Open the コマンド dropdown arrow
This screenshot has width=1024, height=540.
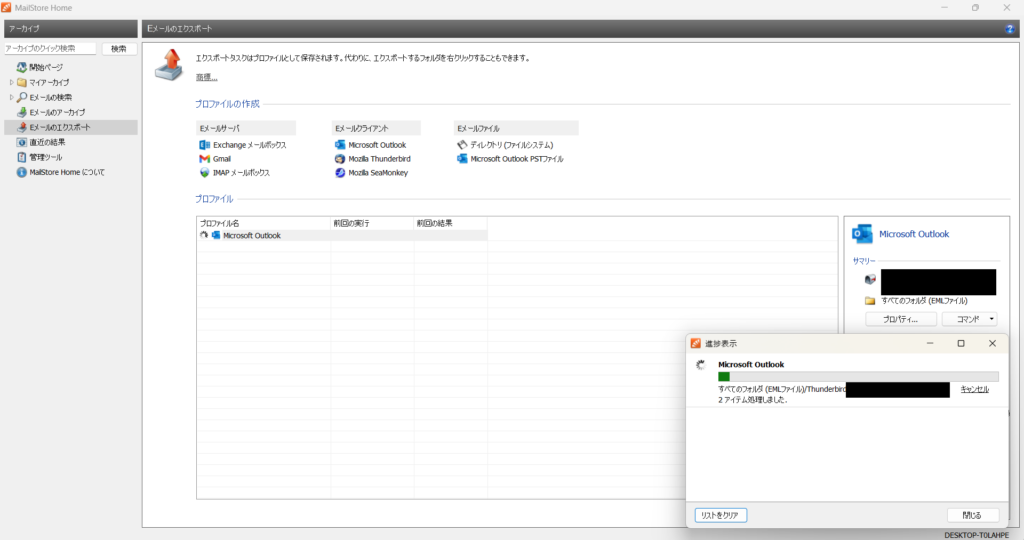tap(991, 319)
